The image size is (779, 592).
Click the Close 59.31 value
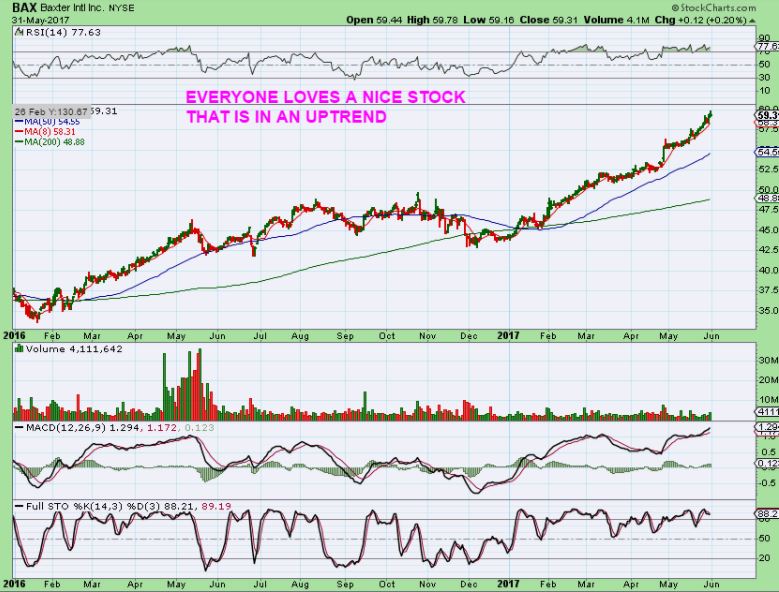point(548,20)
